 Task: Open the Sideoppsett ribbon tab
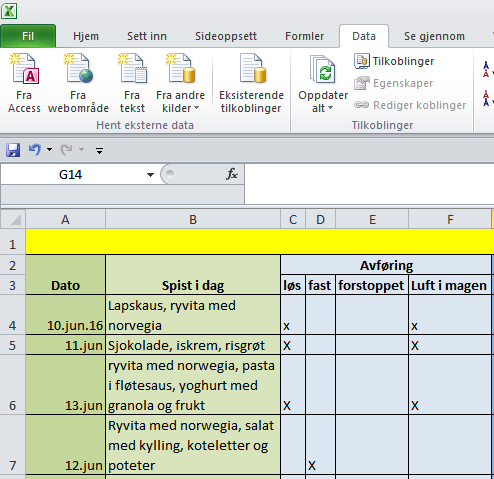[226, 36]
